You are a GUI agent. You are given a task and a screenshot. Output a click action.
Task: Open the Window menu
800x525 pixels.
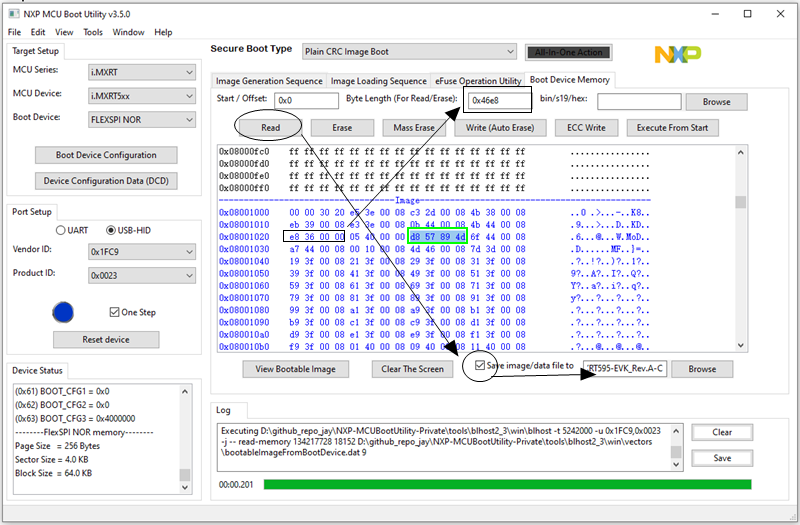coord(129,32)
